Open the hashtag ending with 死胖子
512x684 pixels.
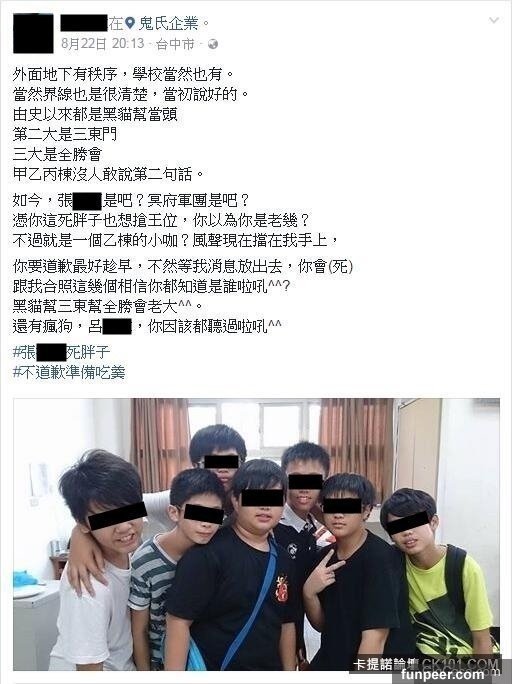coord(61,352)
